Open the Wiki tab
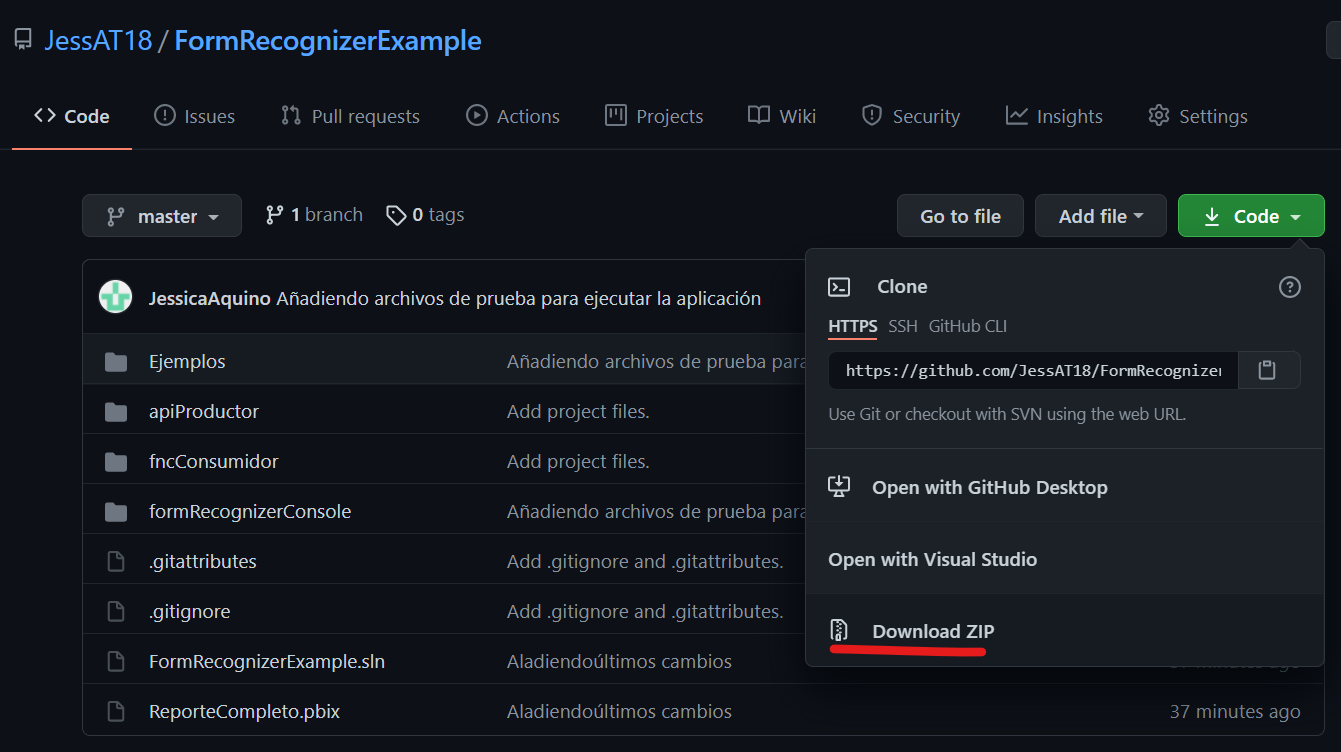Viewport: 1341px width, 752px height. [782, 116]
